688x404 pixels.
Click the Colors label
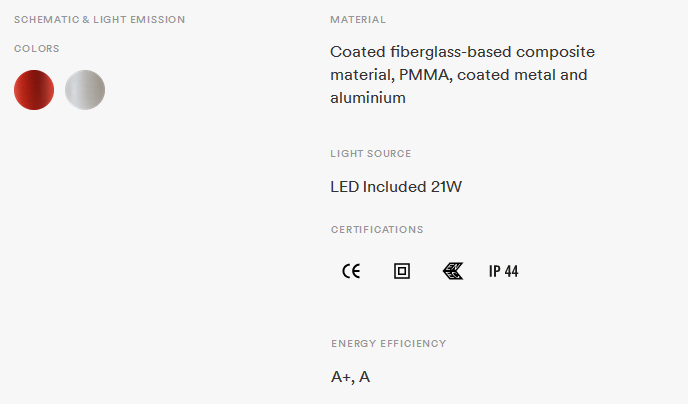coord(37,49)
